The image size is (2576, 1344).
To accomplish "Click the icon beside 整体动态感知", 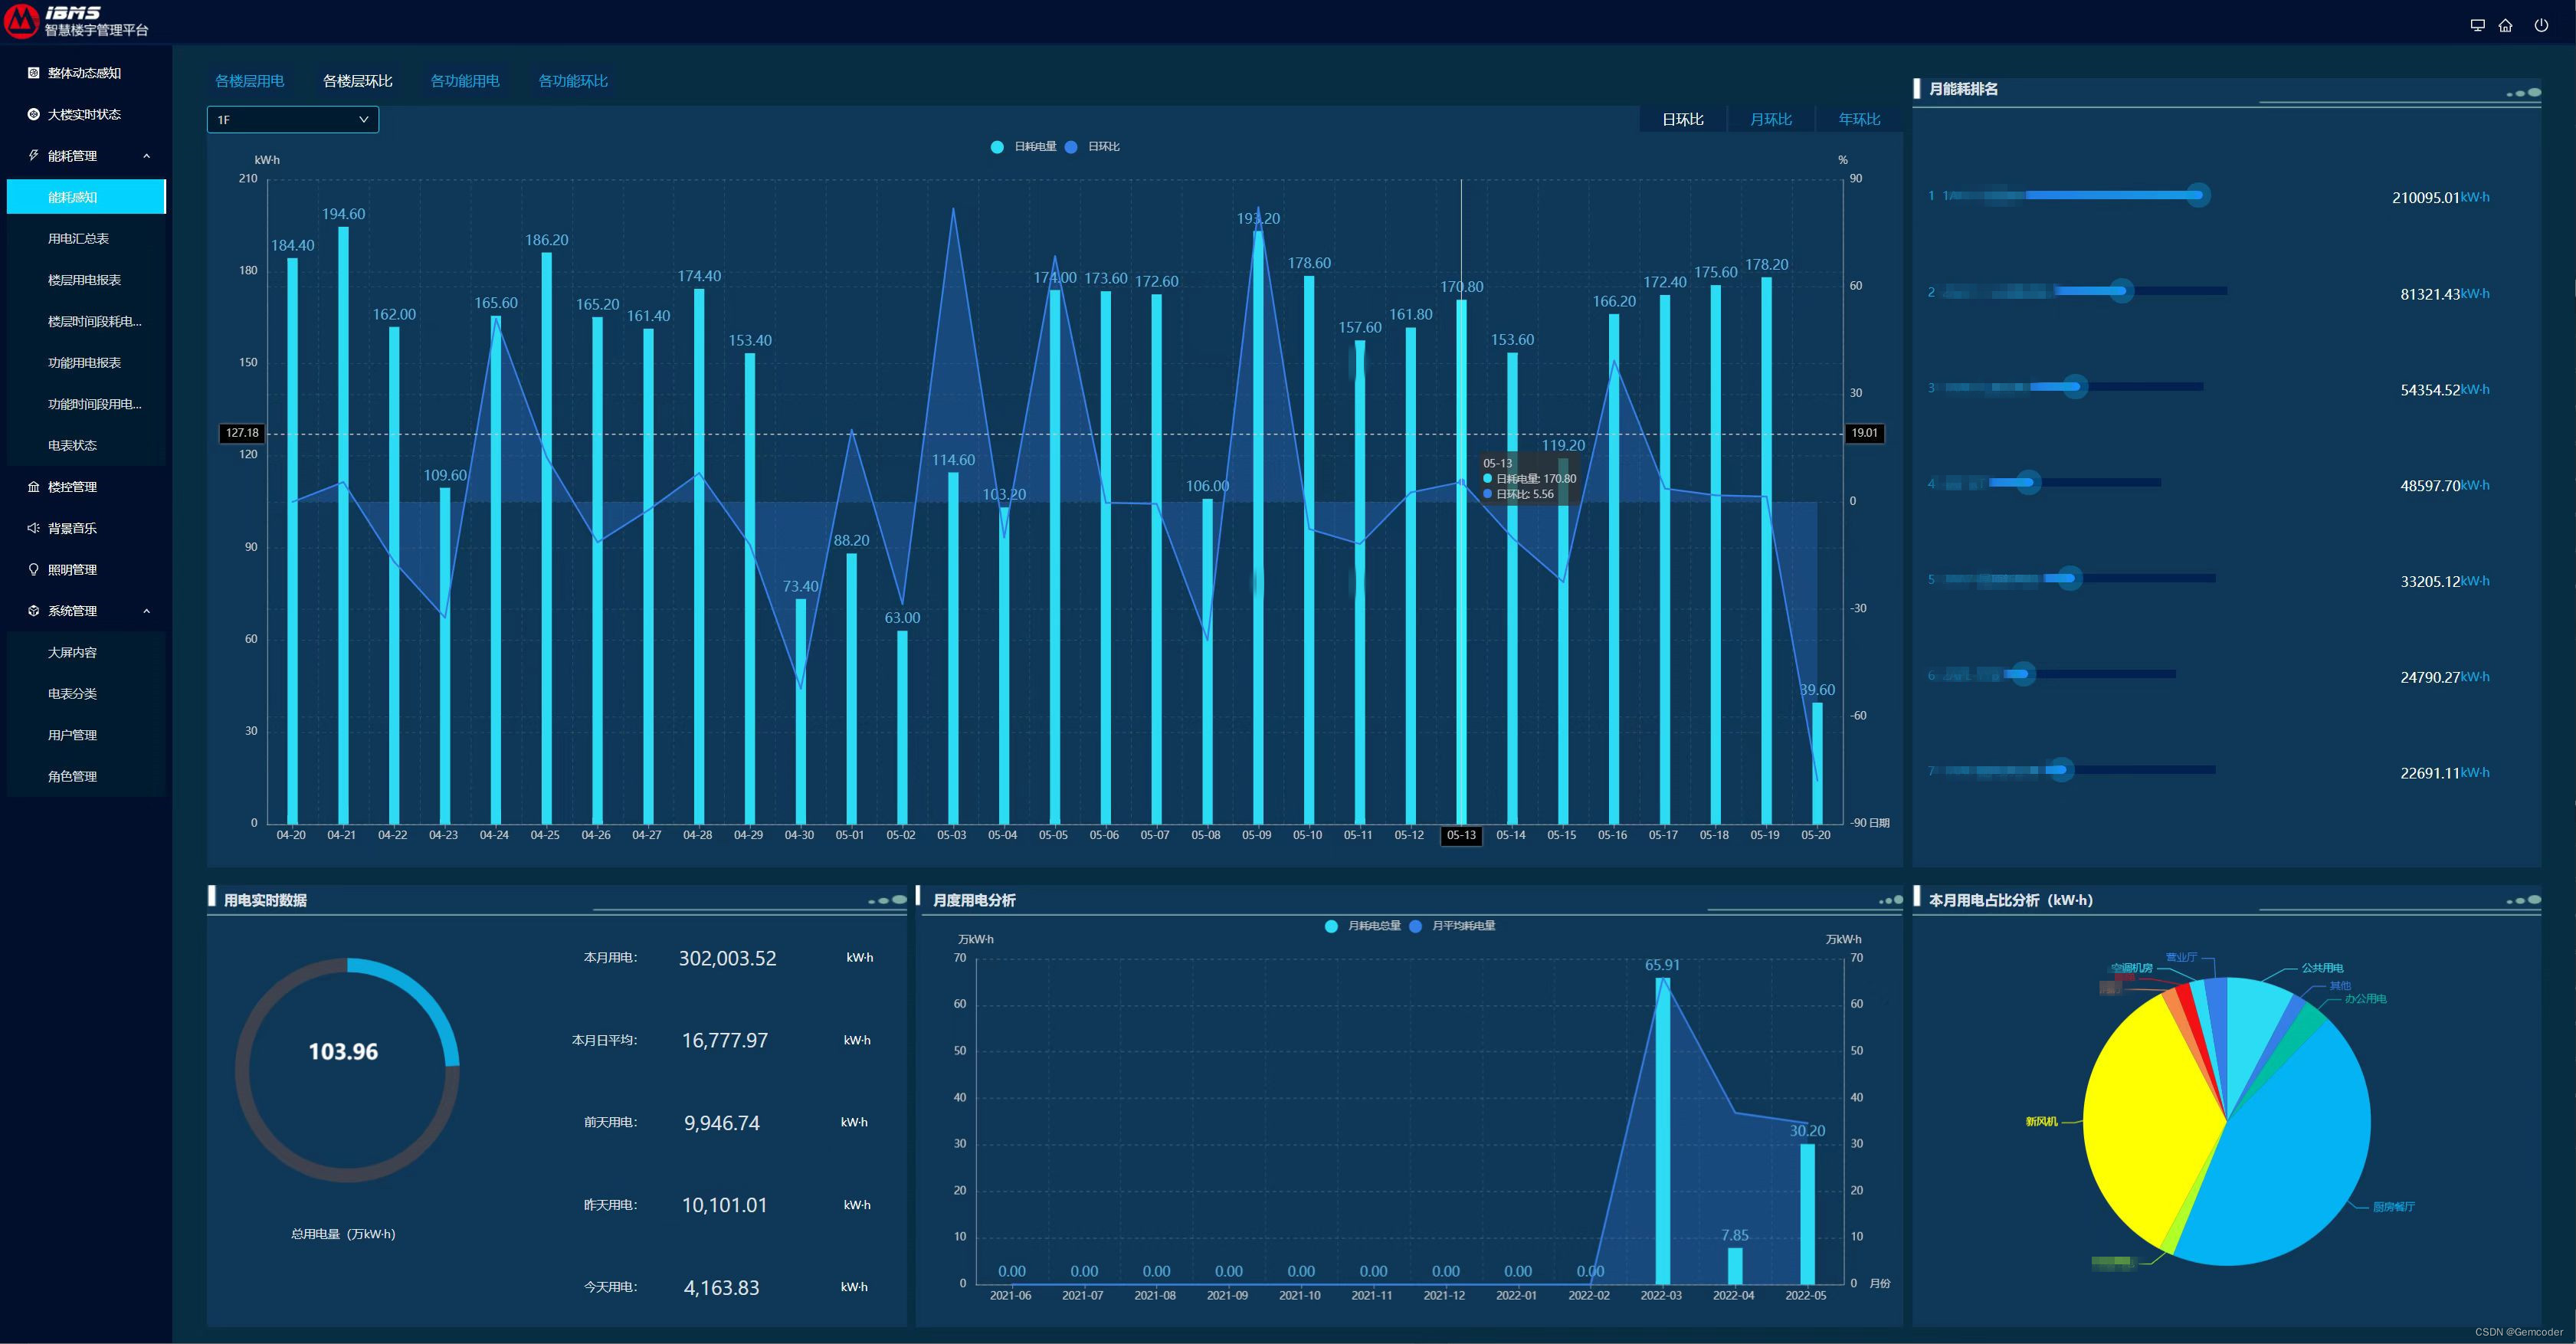I will [x=33, y=73].
